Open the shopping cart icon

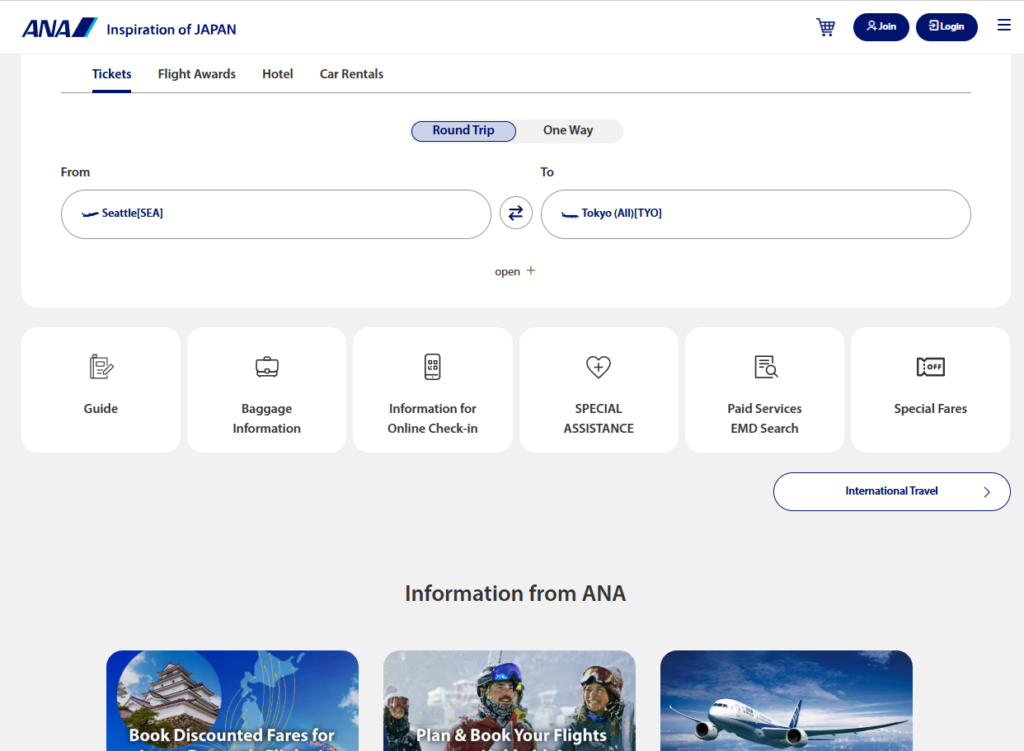pyautogui.click(x=825, y=27)
